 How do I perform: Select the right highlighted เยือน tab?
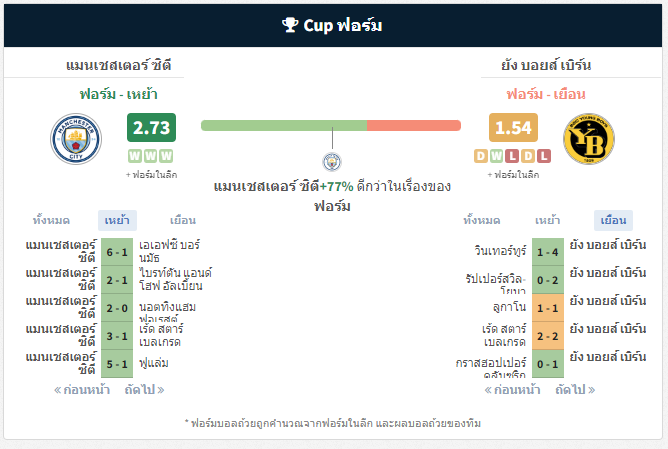[613, 220]
